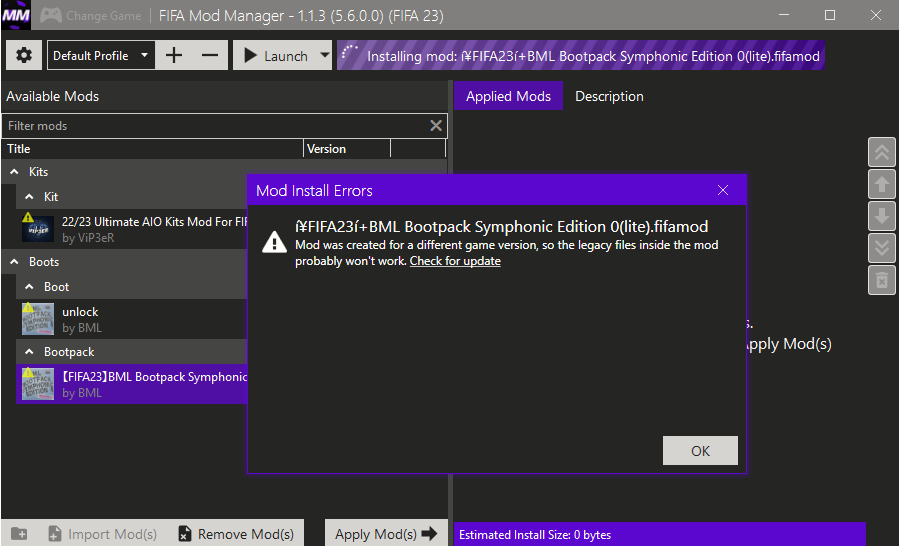Clear the mod filter with X
Viewport: 900px width, 546px height.
click(x=436, y=126)
